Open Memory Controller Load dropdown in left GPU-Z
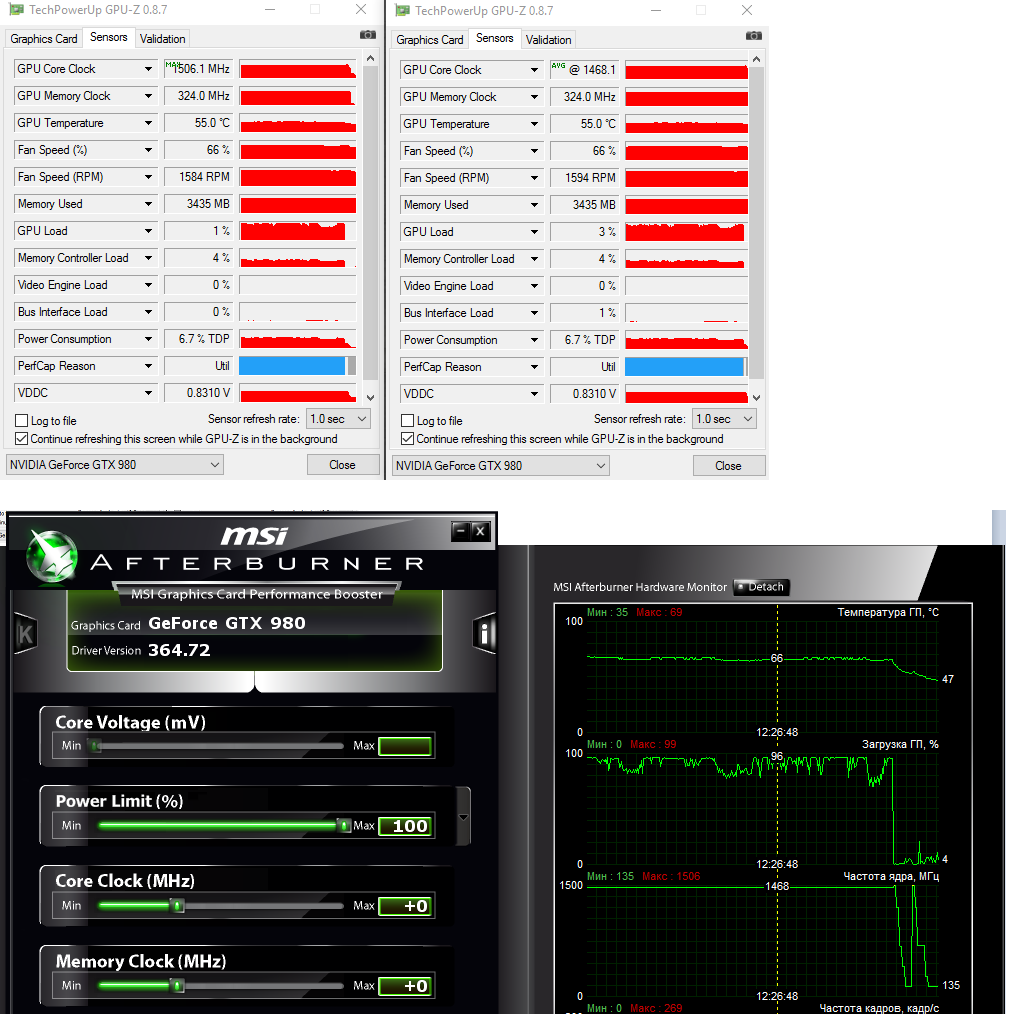This screenshot has width=1024, height=1014. point(148,258)
